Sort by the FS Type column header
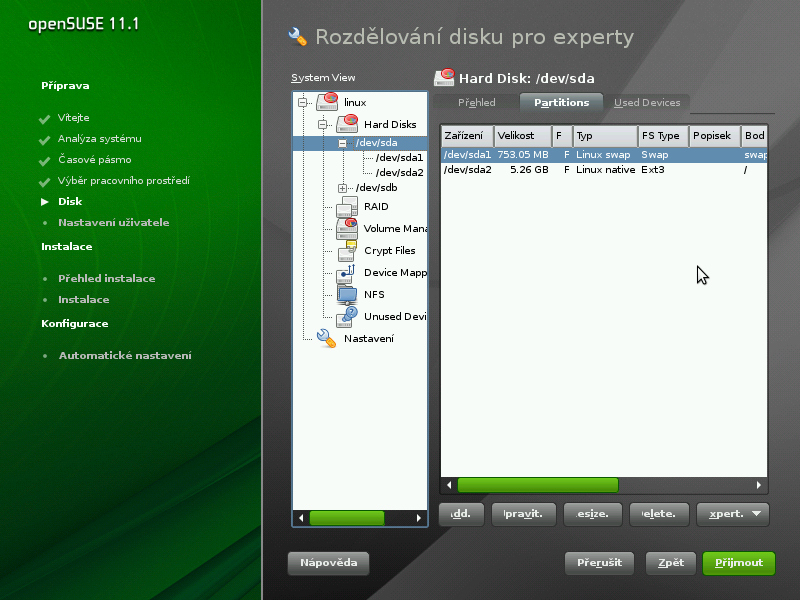The height and width of the screenshot is (600, 800). click(663, 136)
